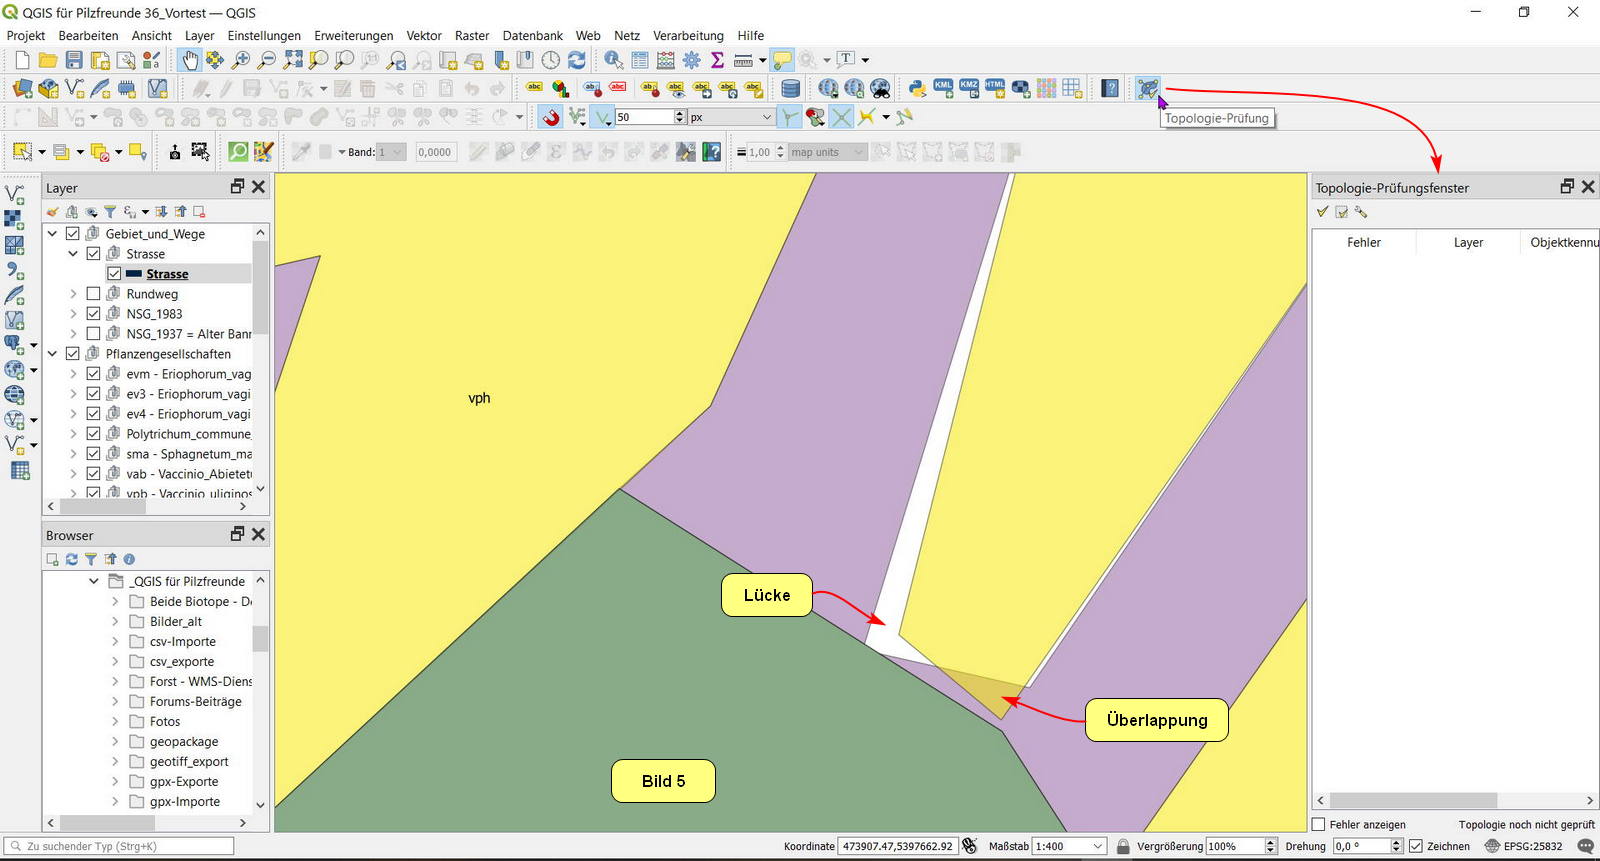Select the Pan Map hand tool

tap(189, 60)
